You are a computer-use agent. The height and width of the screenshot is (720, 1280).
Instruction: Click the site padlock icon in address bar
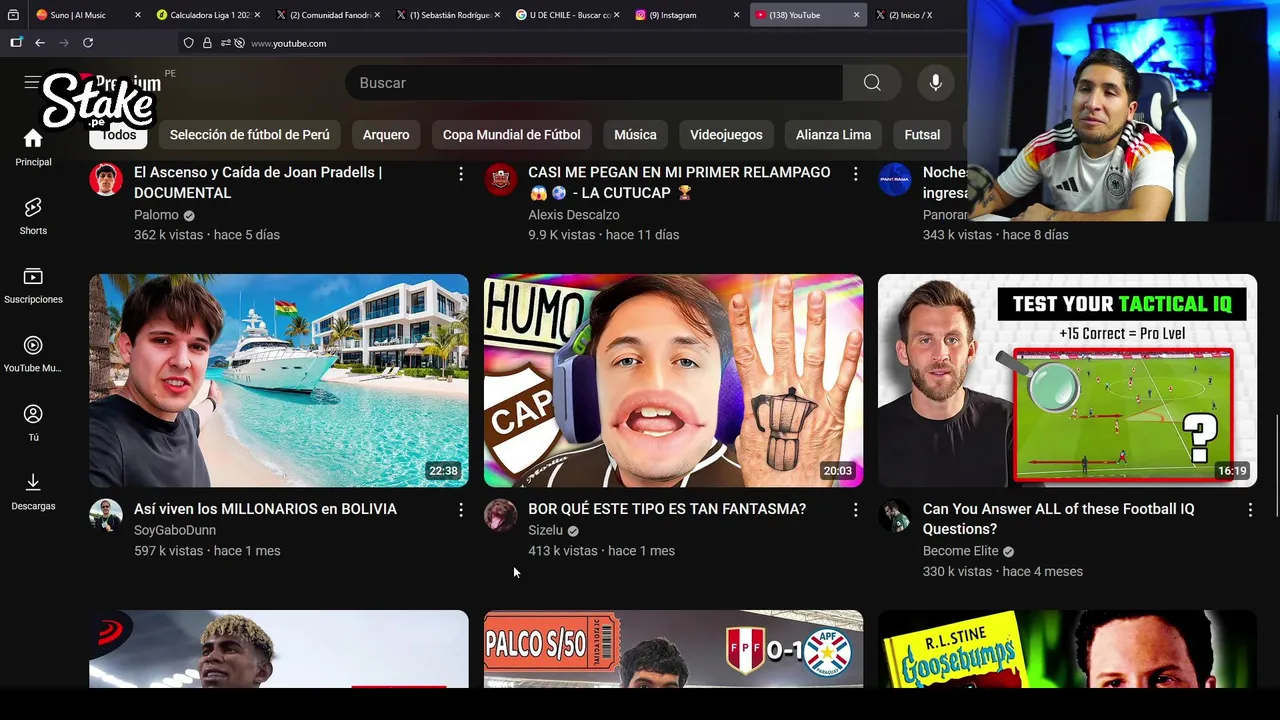click(207, 43)
